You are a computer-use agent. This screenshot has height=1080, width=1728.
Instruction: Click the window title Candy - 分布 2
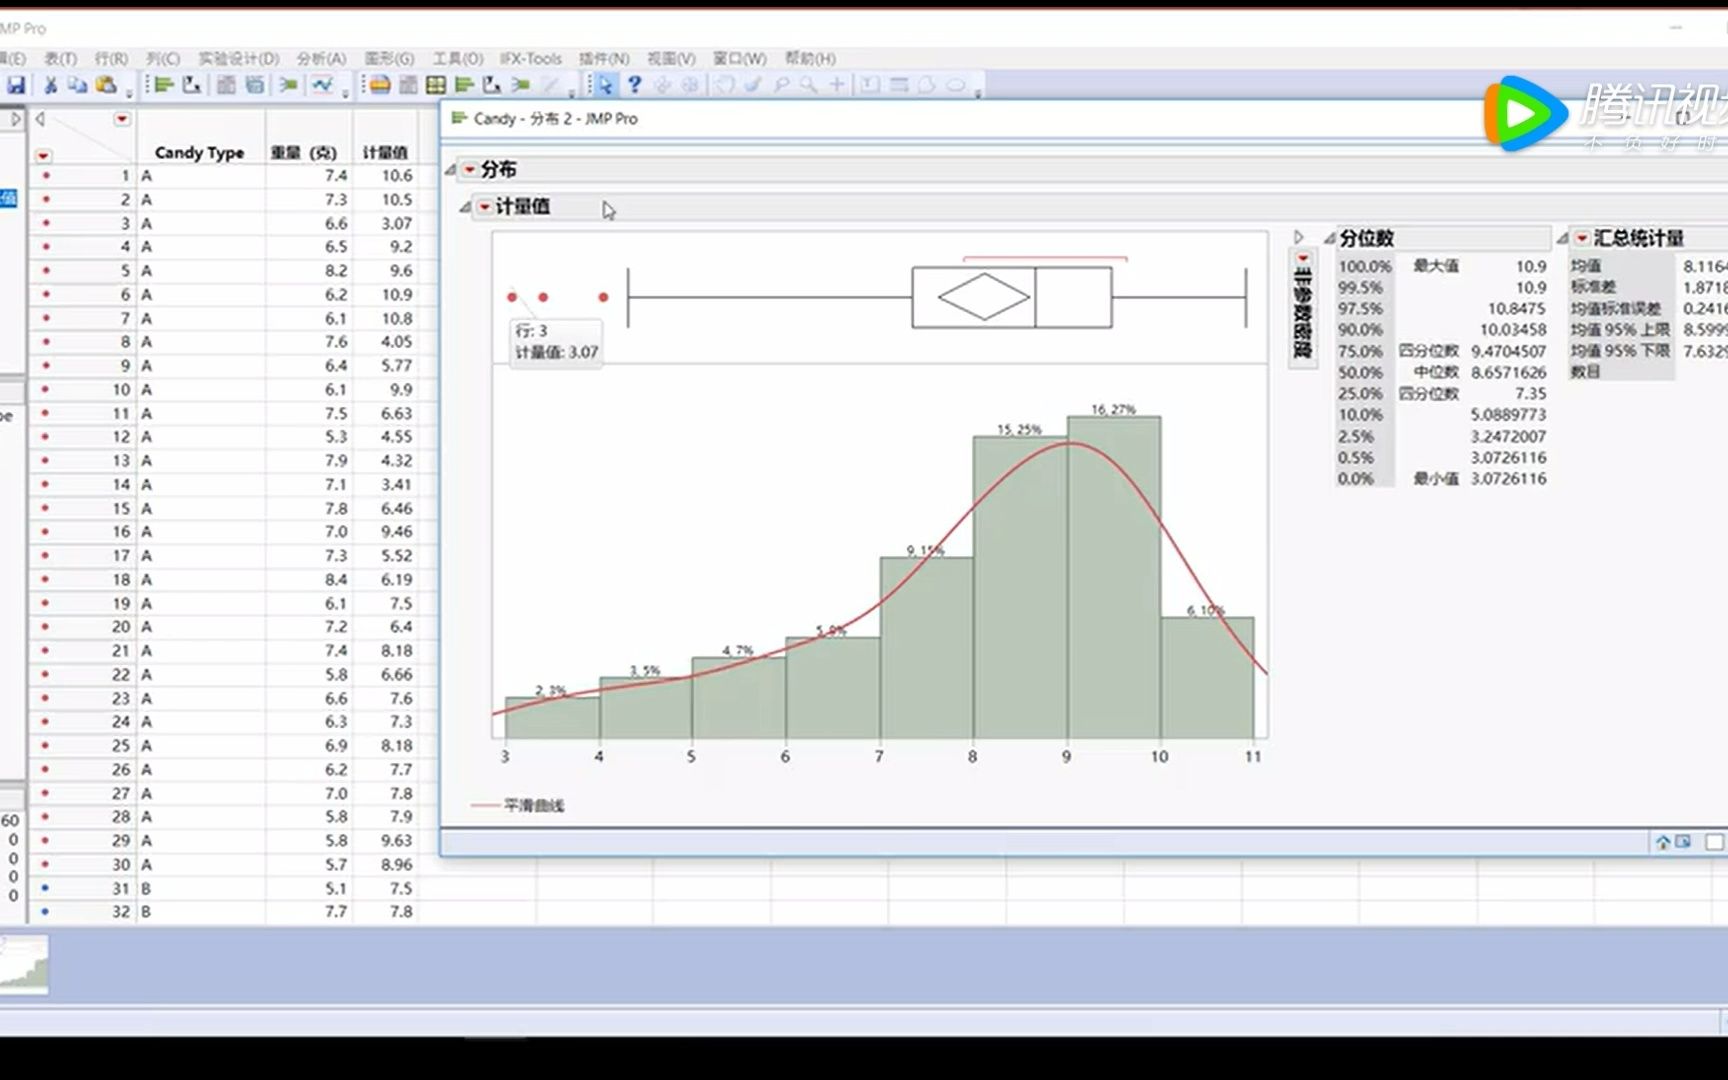[555, 119]
